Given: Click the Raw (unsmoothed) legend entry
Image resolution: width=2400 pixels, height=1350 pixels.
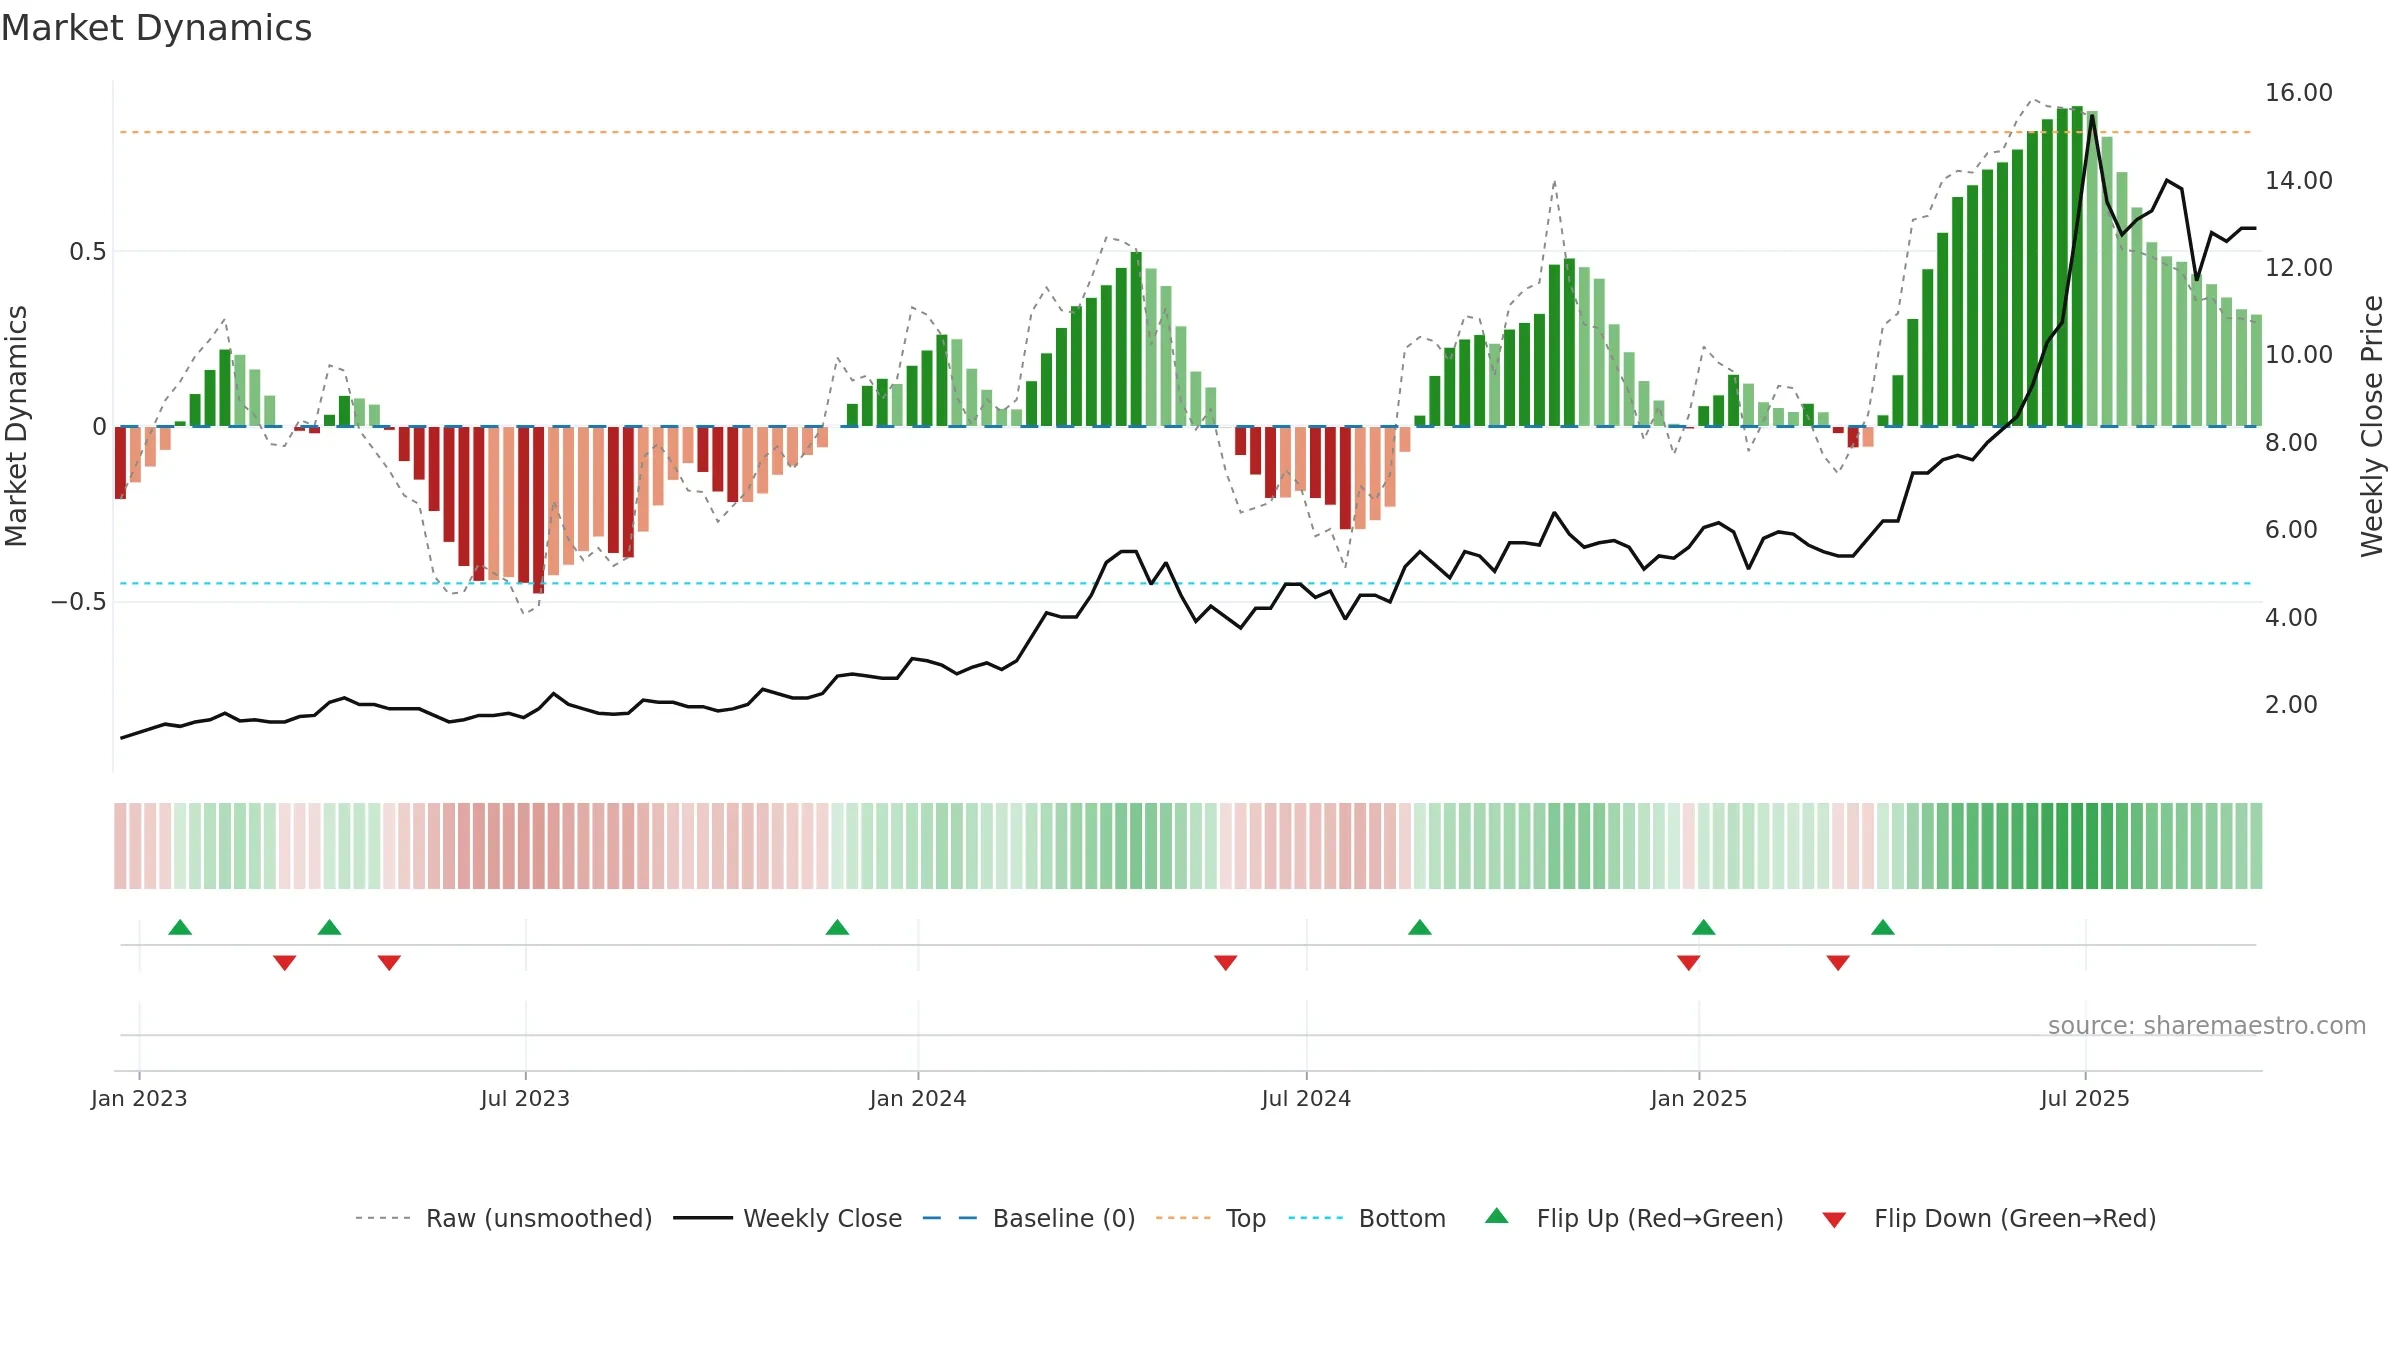Looking at the screenshot, I should (x=504, y=1218).
